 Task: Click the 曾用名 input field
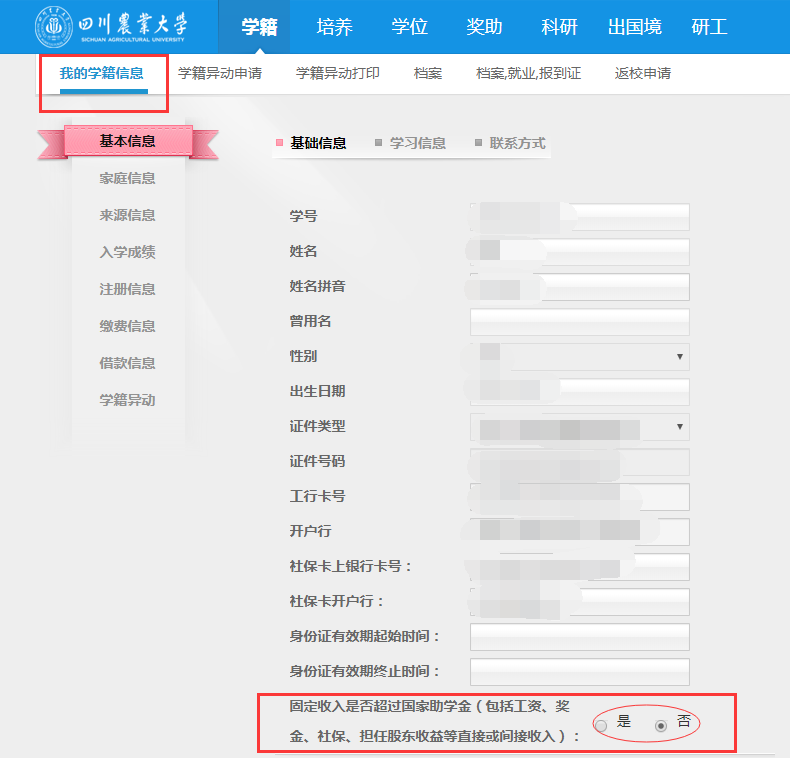[x=580, y=322]
